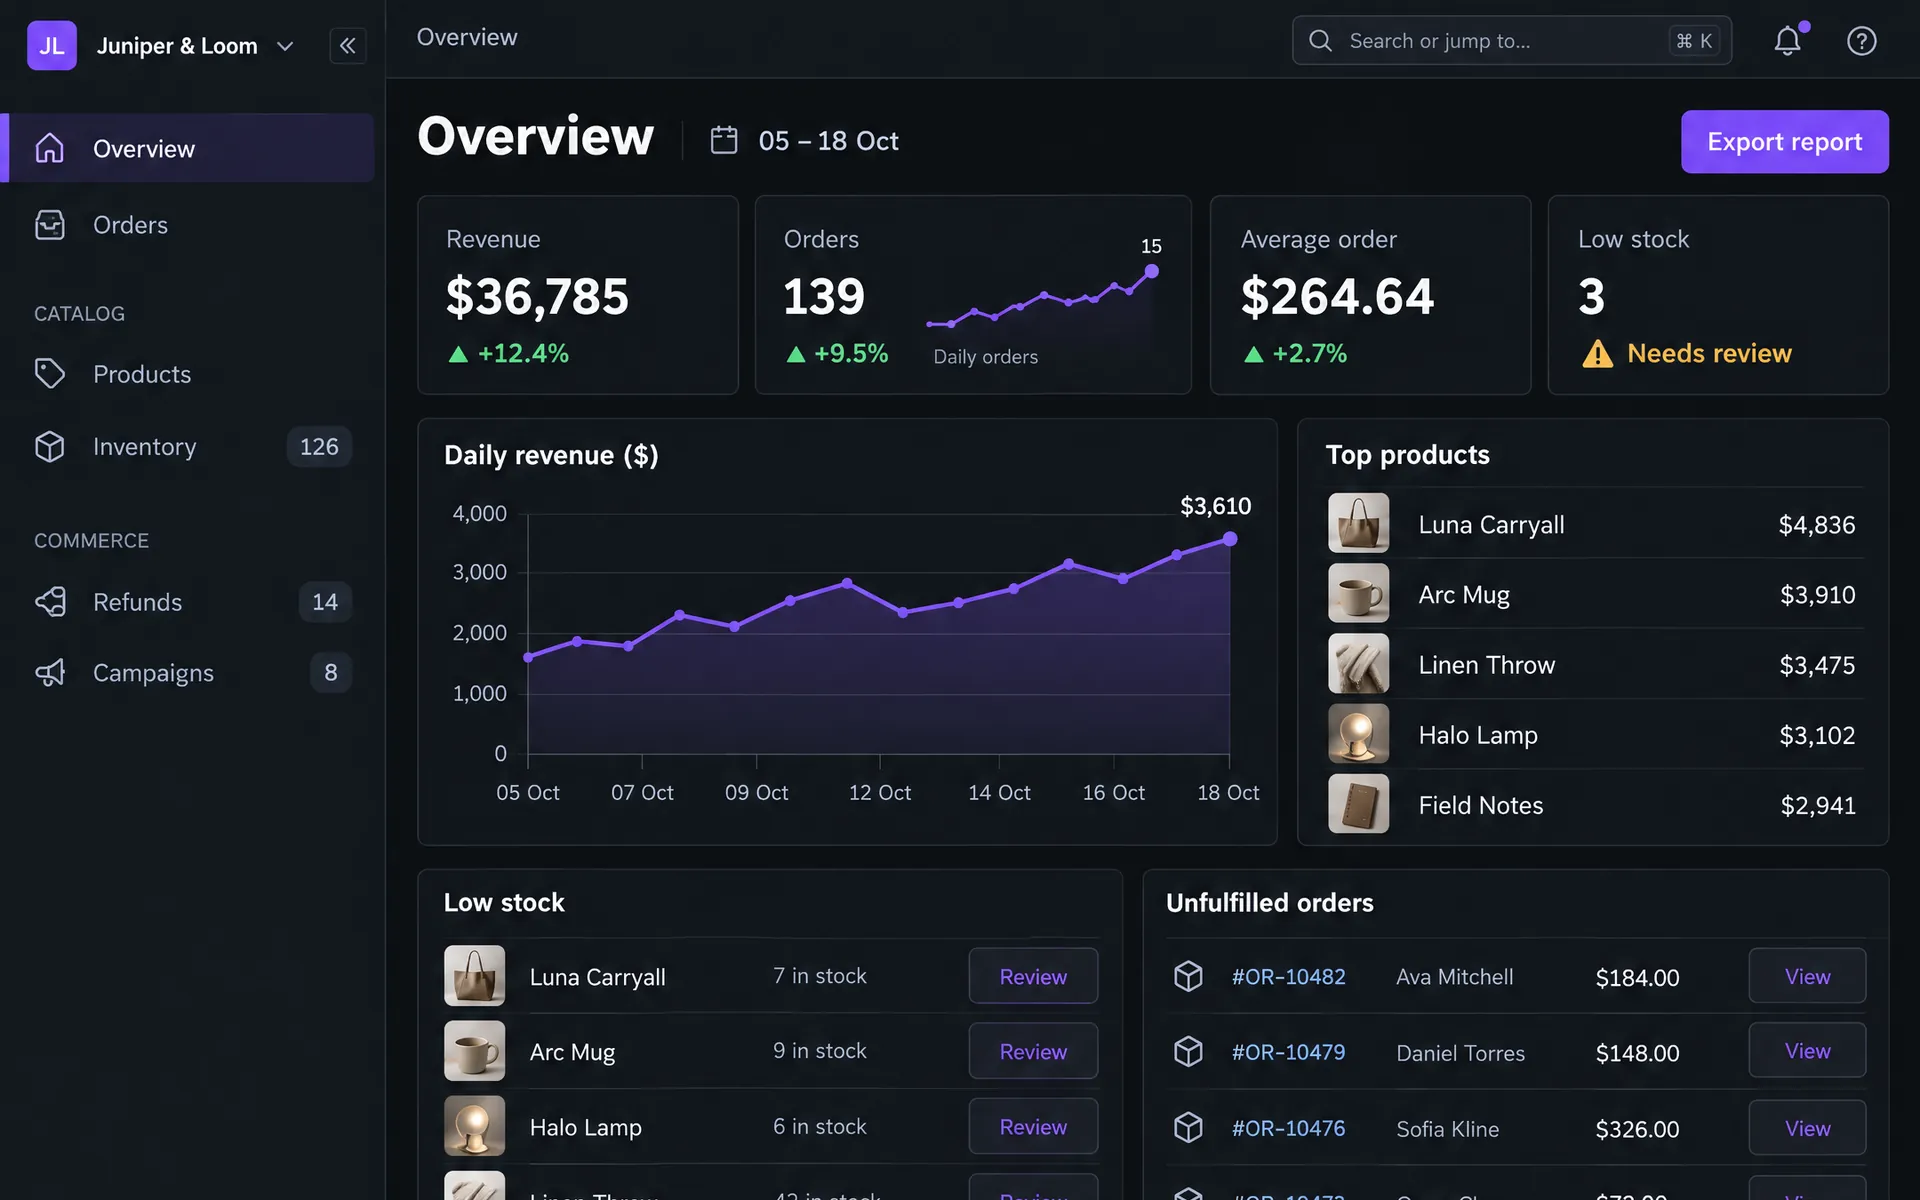Image resolution: width=1920 pixels, height=1200 pixels.
Task: Click the Daily orders sparkline endpoint labeled 15
Action: click(1152, 271)
